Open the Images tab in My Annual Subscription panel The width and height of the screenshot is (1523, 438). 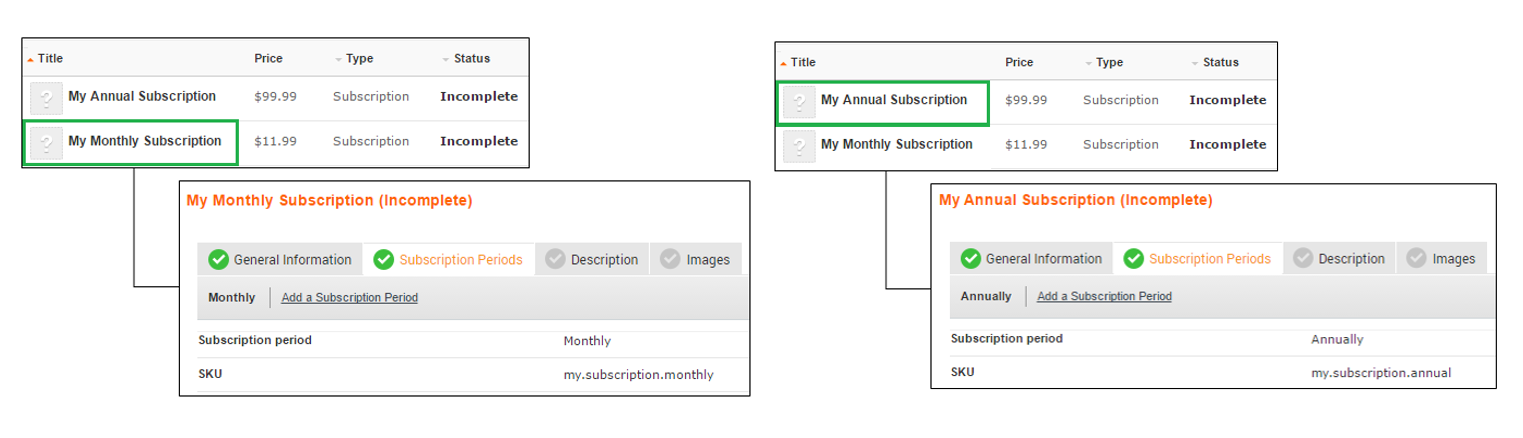pos(1453,259)
